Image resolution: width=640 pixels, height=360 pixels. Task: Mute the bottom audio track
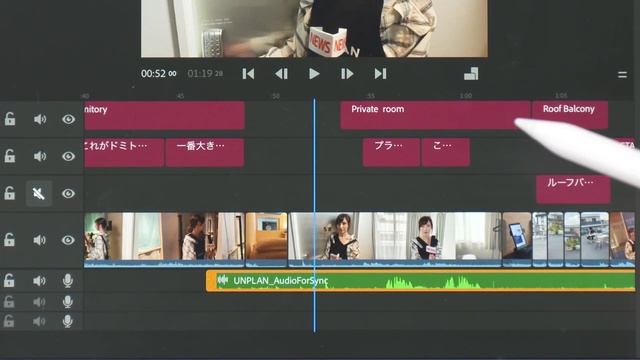[x=39, y=321]
